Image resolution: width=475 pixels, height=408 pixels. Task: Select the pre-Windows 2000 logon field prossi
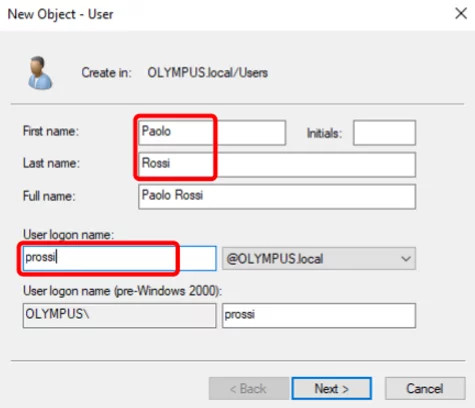coord(319,315)
